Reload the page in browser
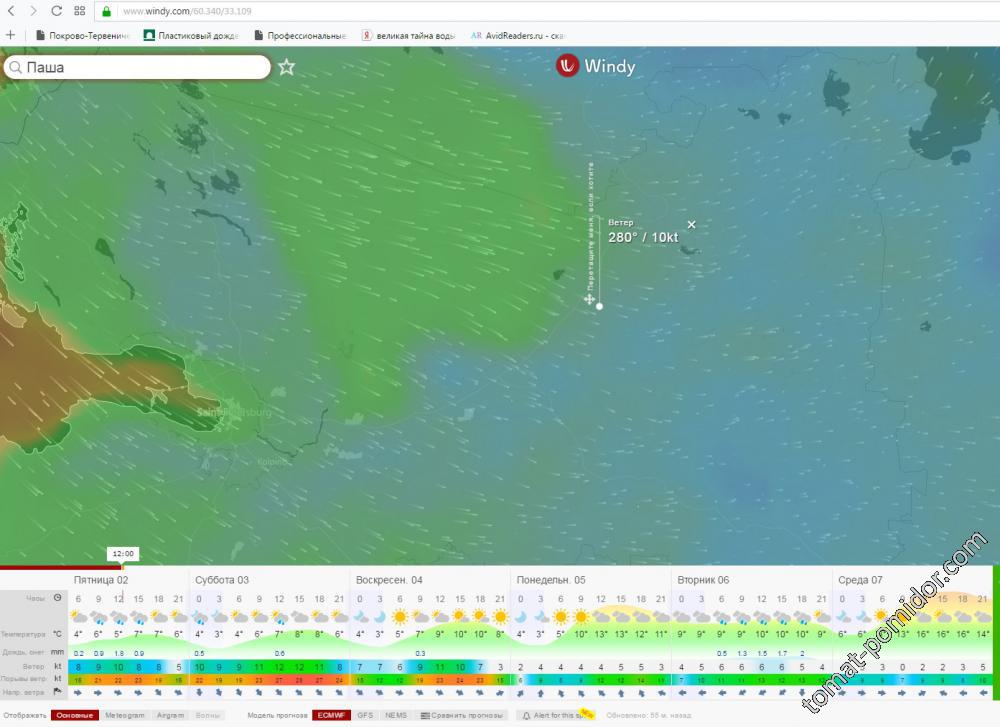The image size is (1000, 727). pos(56,11)
